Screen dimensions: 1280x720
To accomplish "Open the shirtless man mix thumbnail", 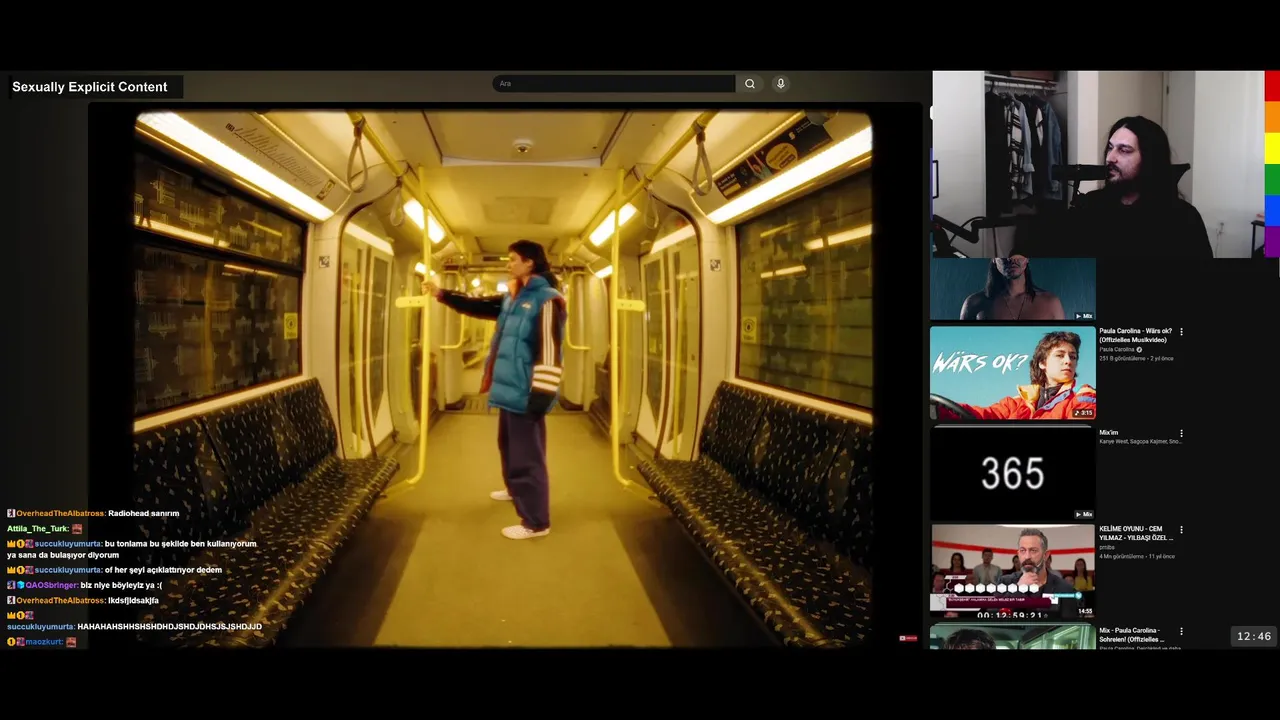I will pos(1013,289).
